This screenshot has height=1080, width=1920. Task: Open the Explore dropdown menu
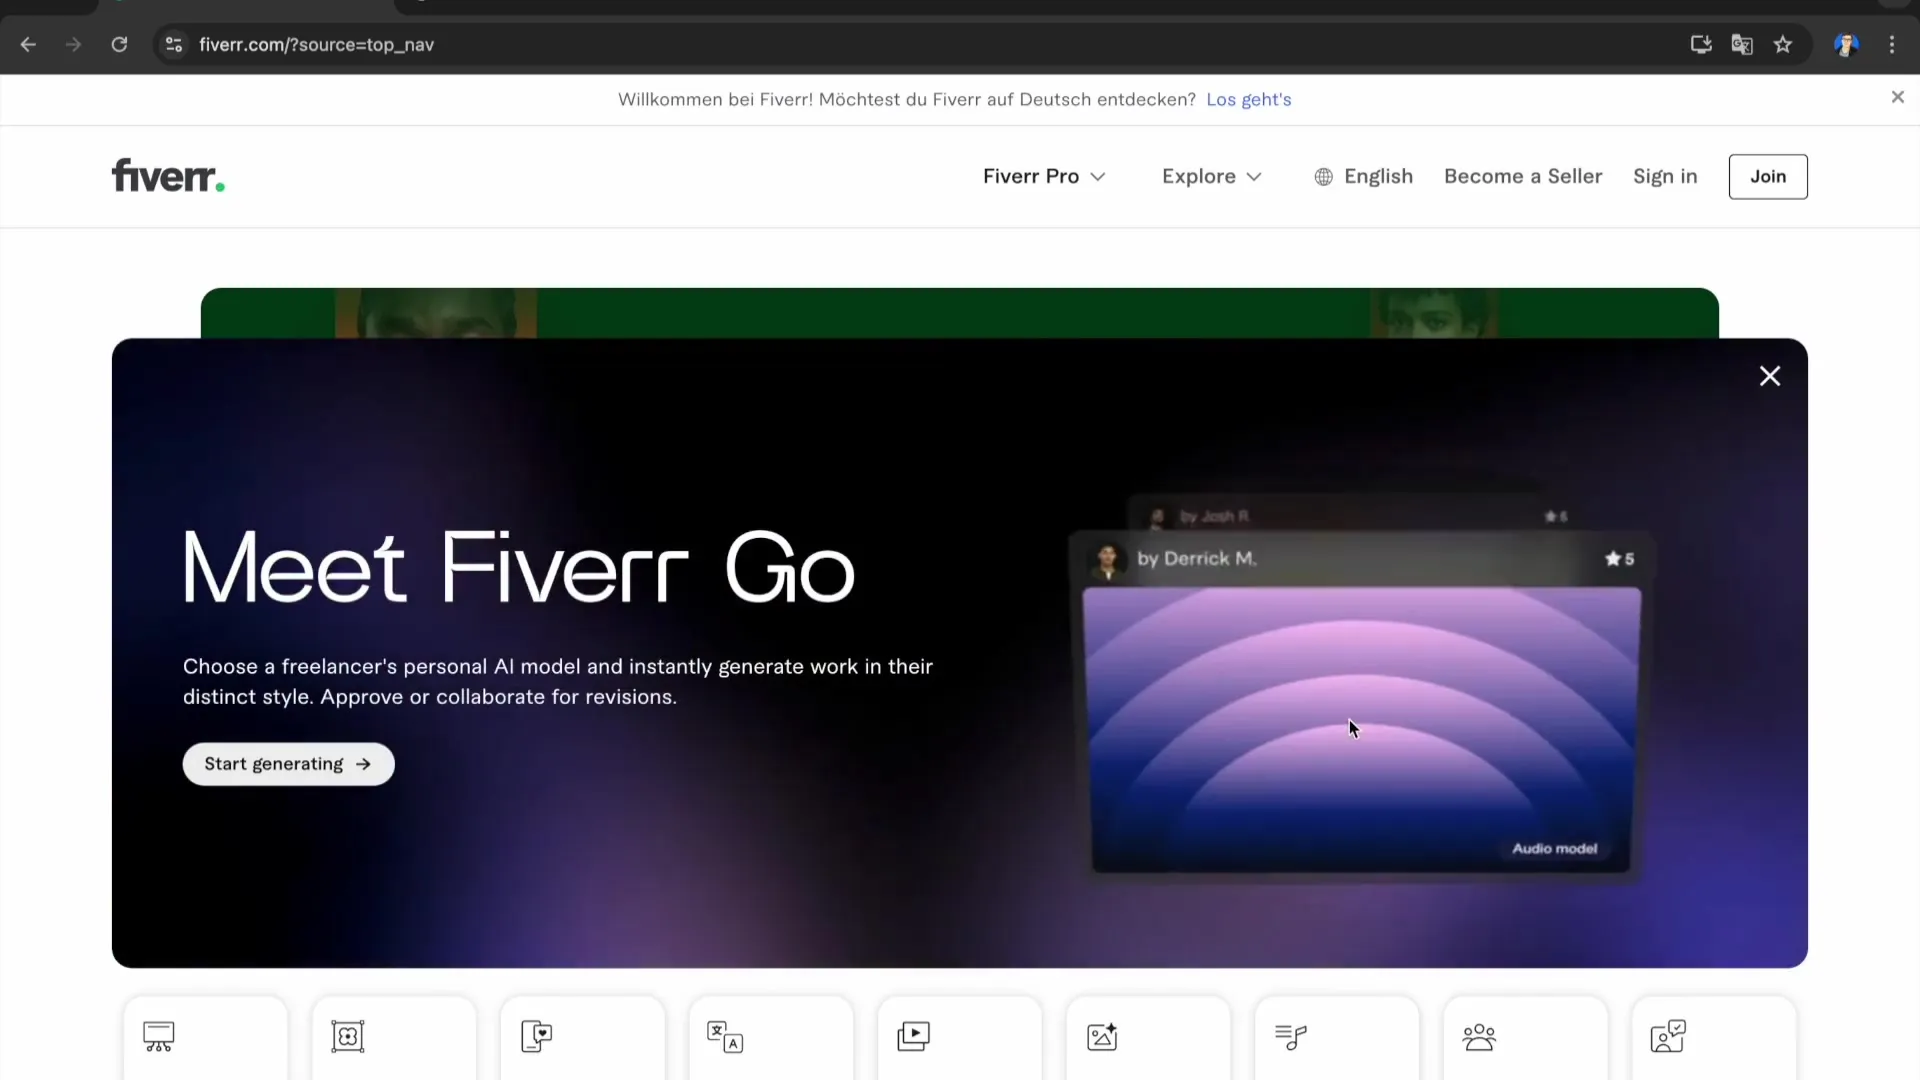point(1211,176)
